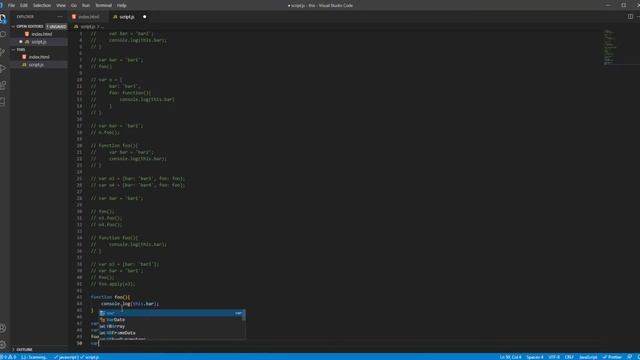Click the editor minimap
The width and height of the screenshot is (640, 360).
[x=610, y=47]
